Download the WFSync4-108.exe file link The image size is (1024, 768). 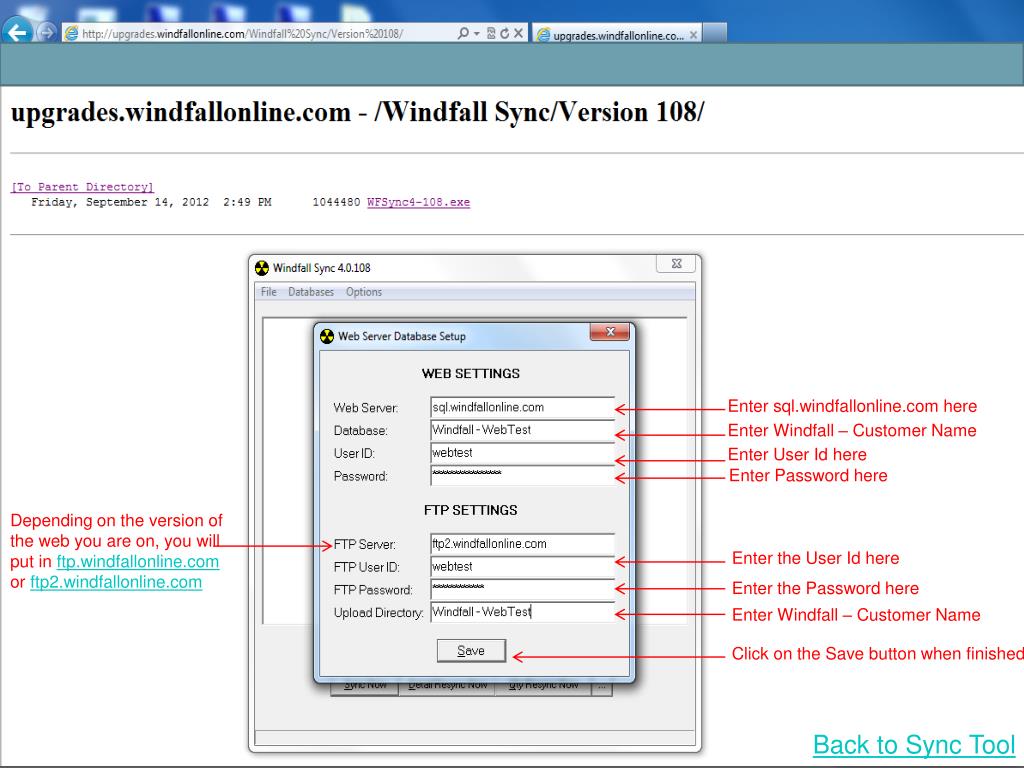pyautogui.click(x=418, y=202)
